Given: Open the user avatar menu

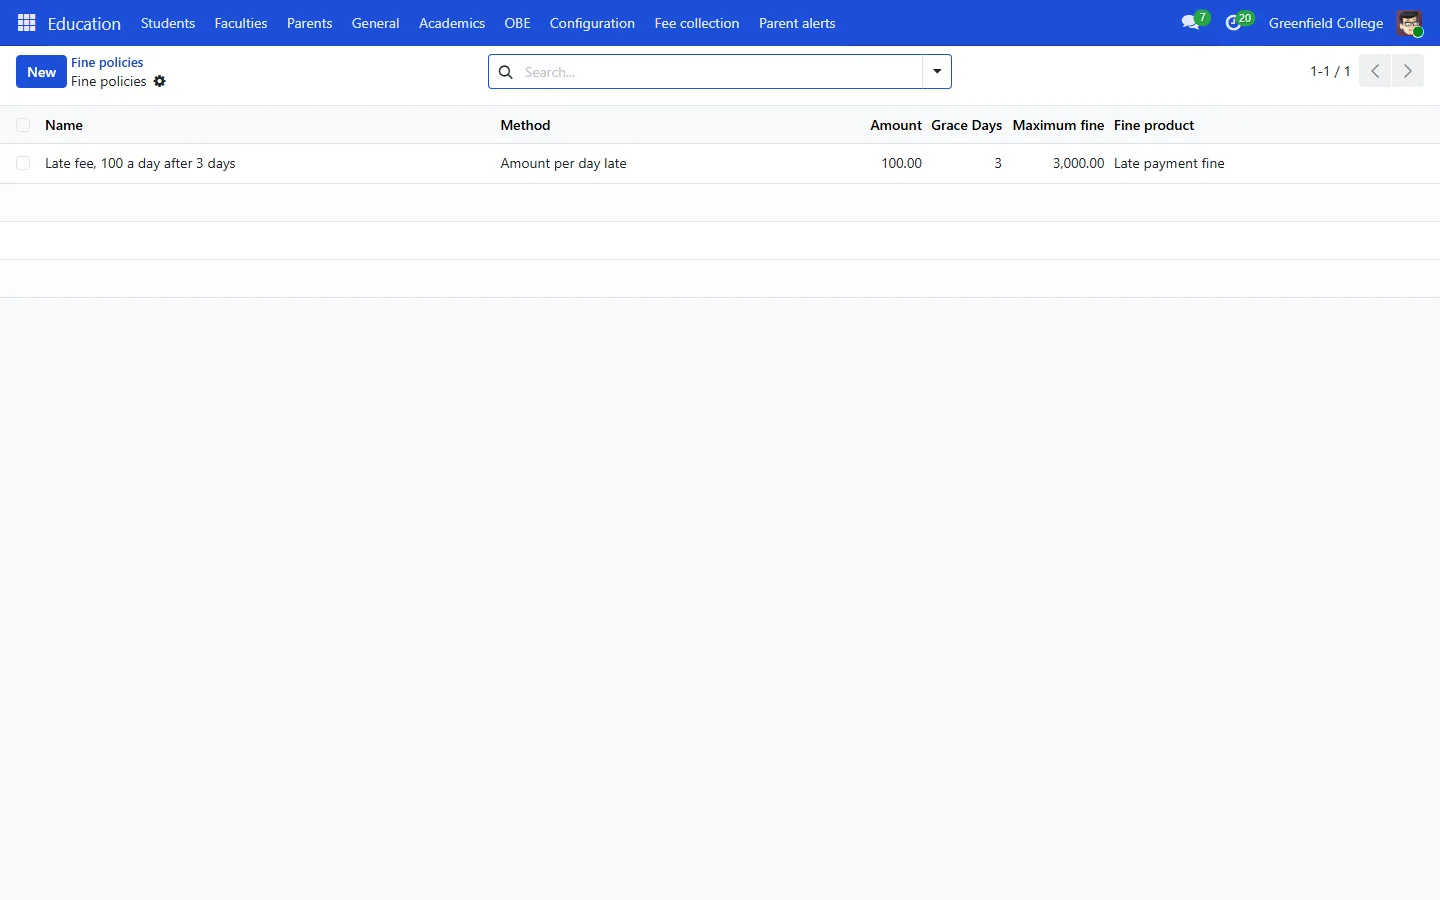Looking at the screenshot, I should click(x=1410, y=23).
